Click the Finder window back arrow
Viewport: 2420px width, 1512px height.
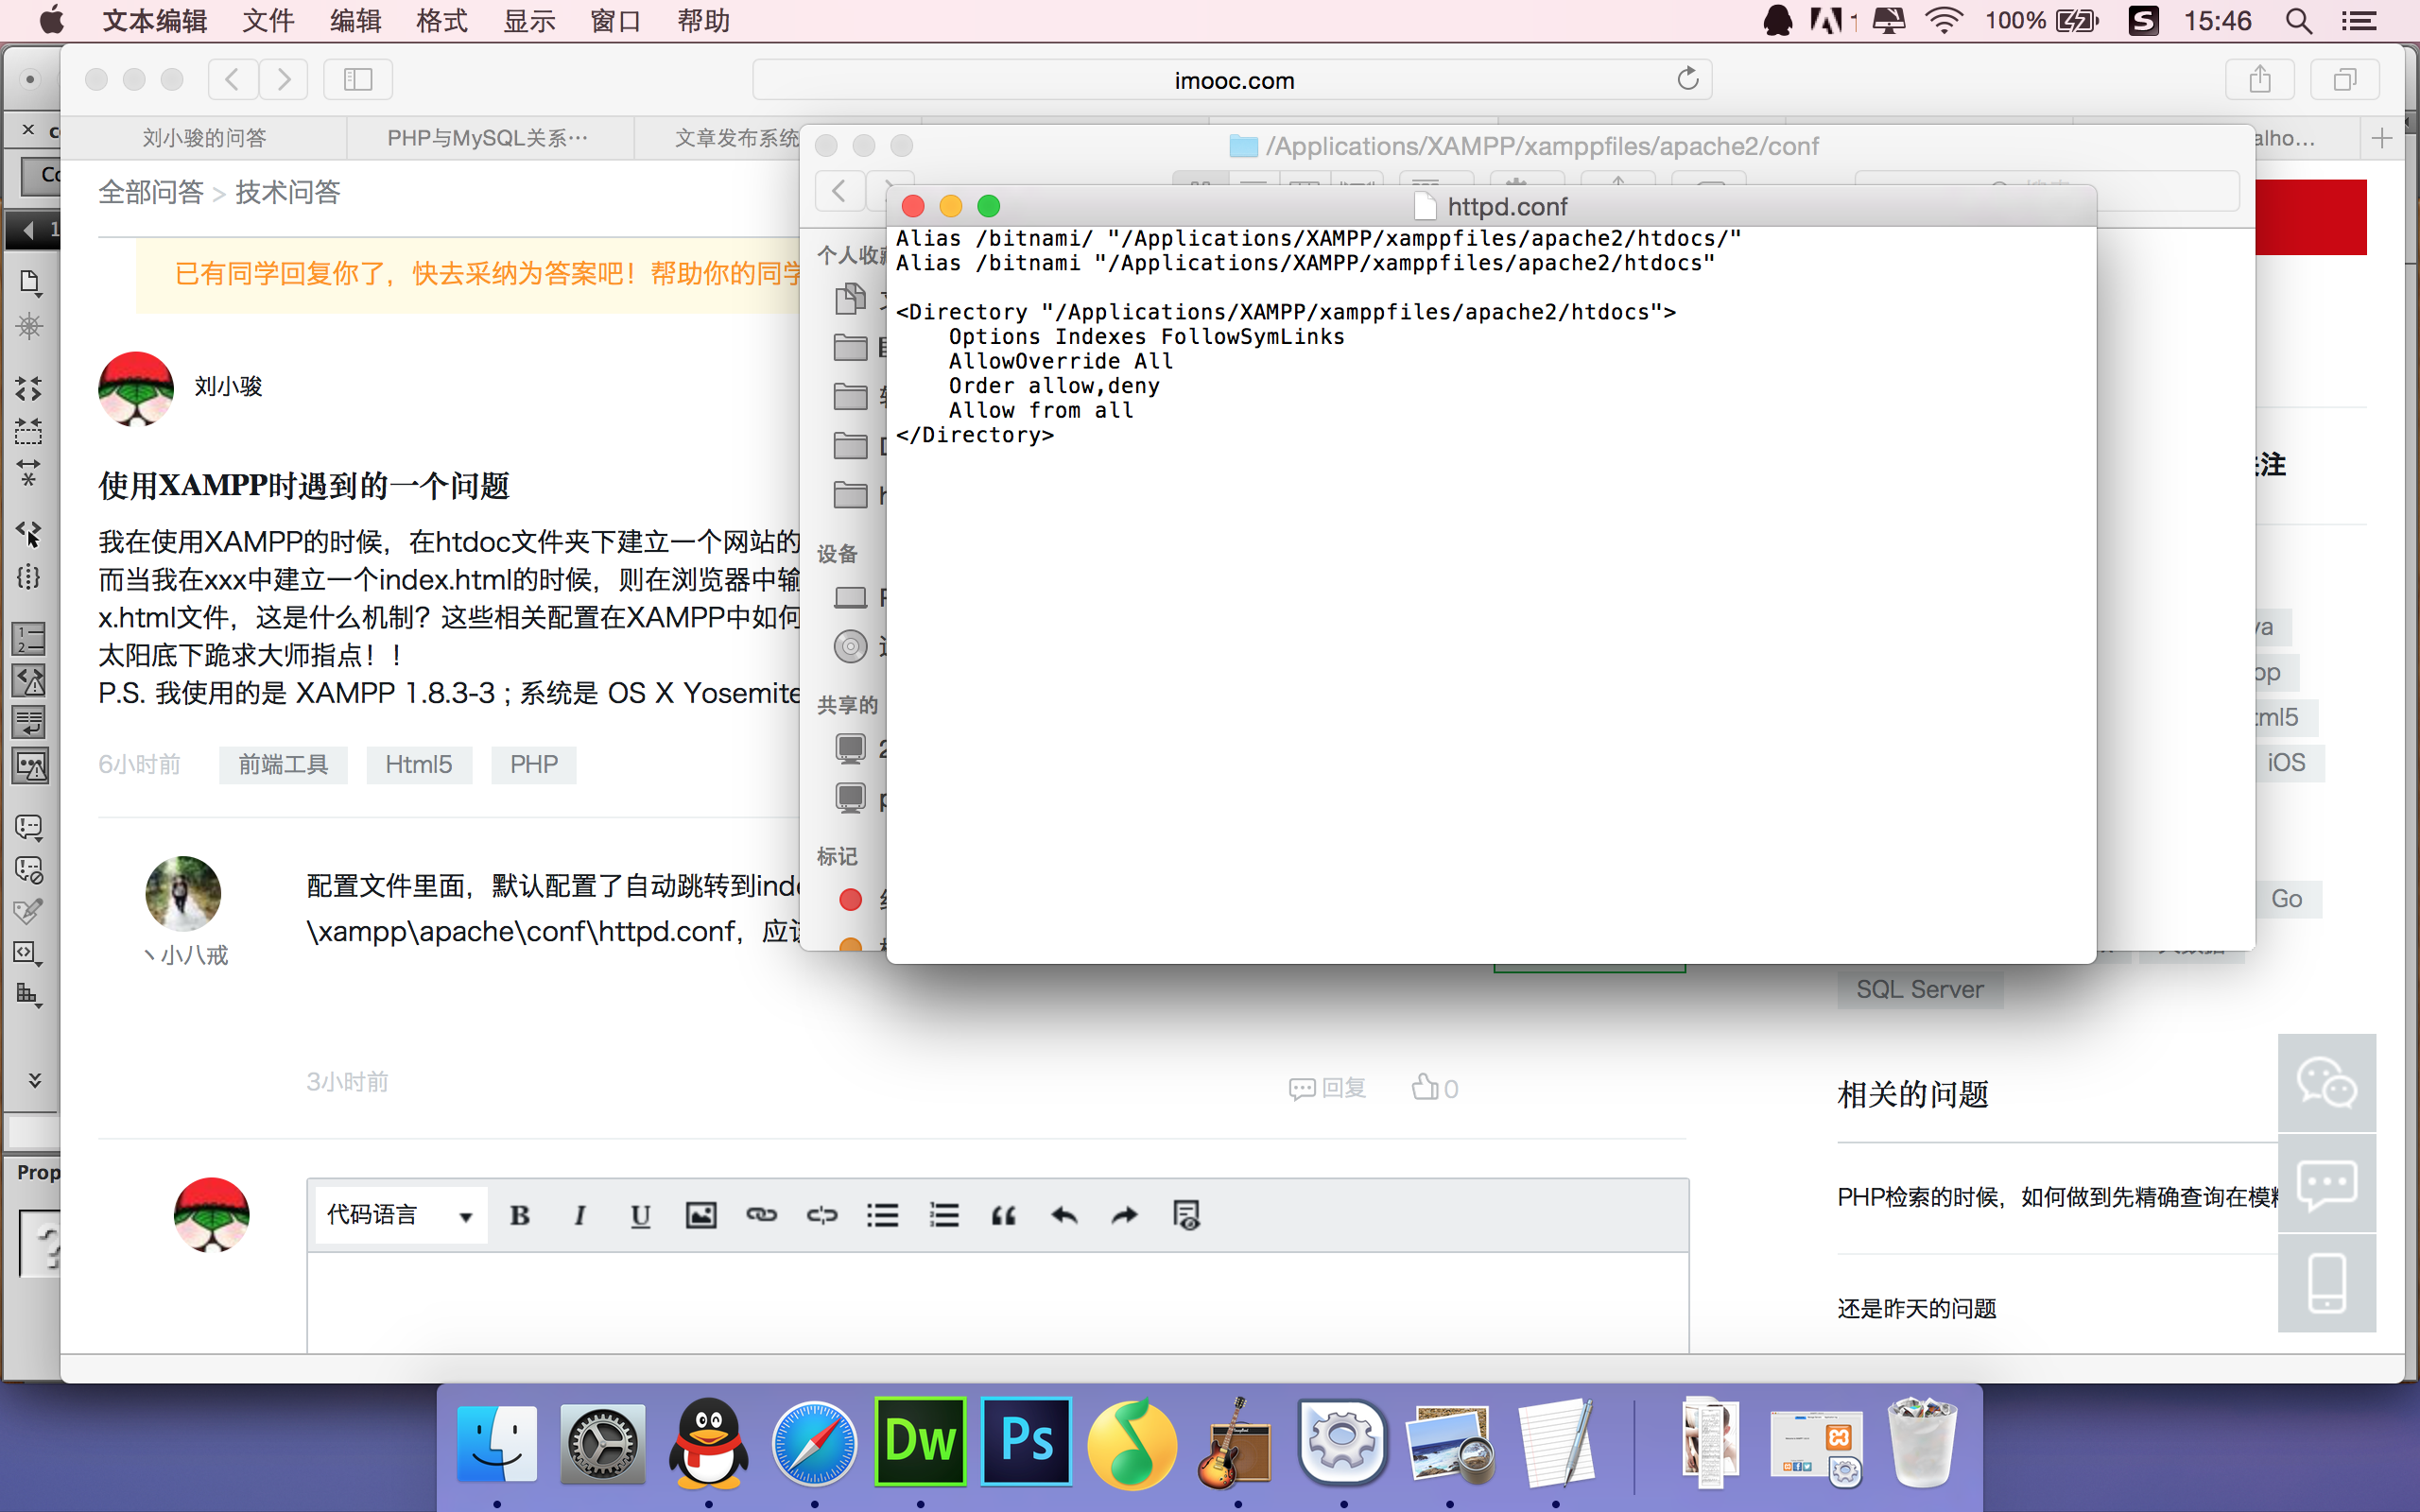[839, 190]
